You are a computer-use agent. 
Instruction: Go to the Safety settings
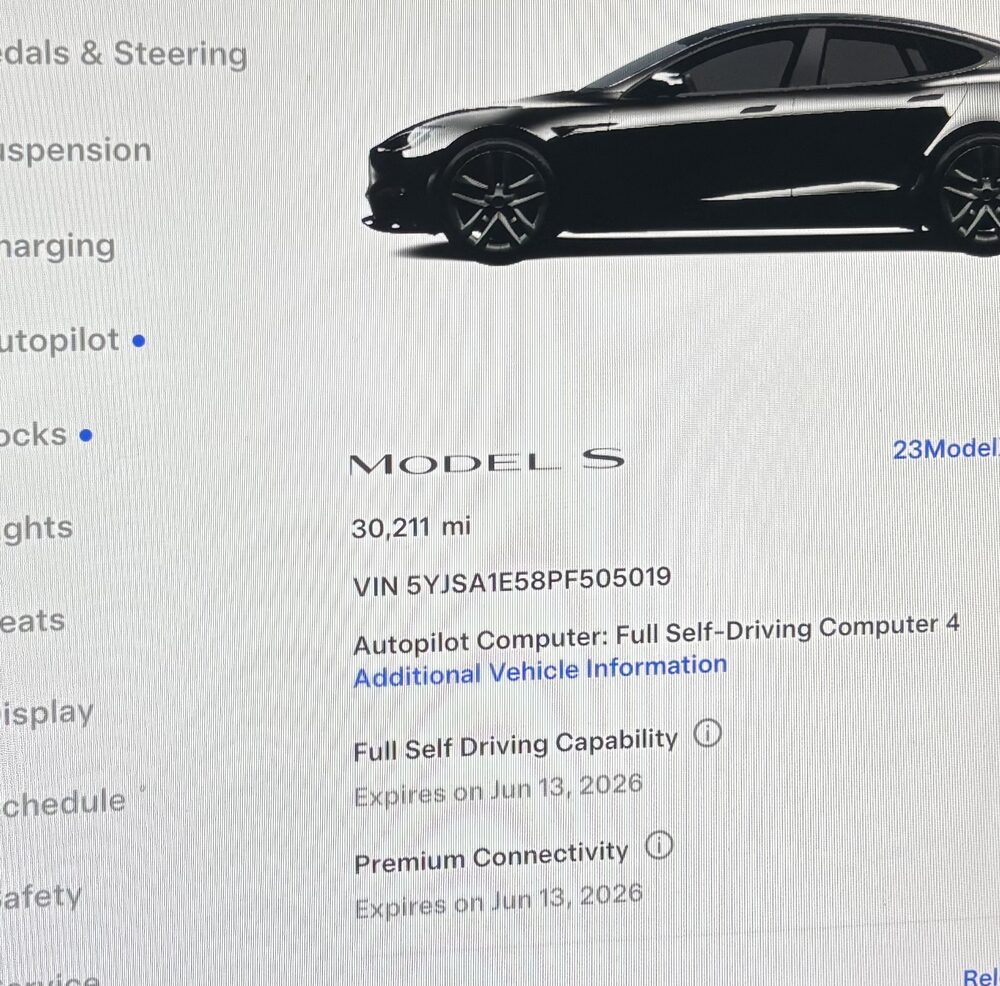coord(41,896)
